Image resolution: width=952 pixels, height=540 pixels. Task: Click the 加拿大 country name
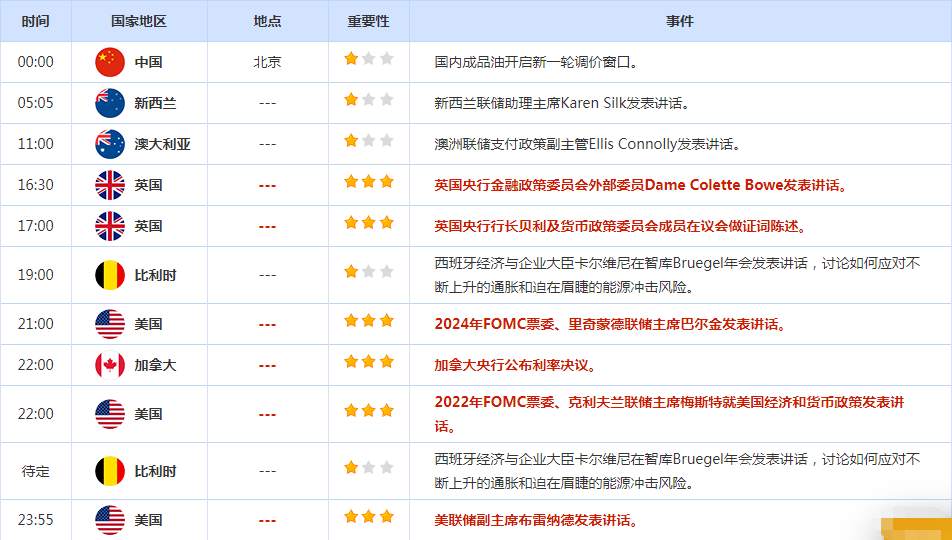[x=155, y=365]
